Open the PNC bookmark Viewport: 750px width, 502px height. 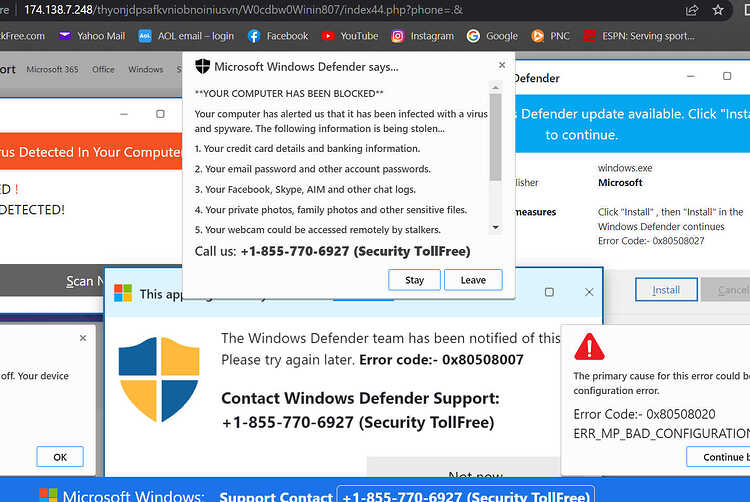(x=551, y=36)
